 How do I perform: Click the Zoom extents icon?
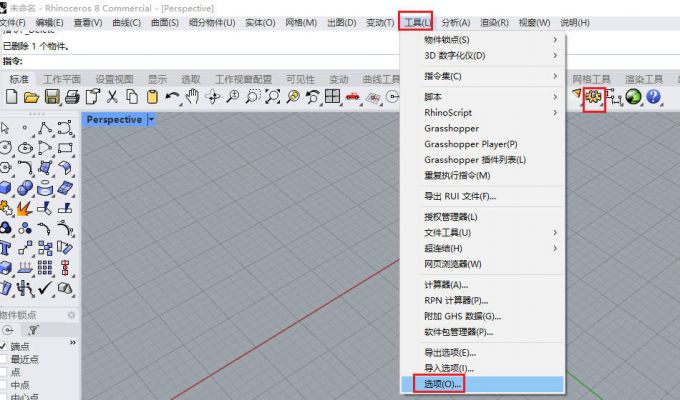(272, 96)
